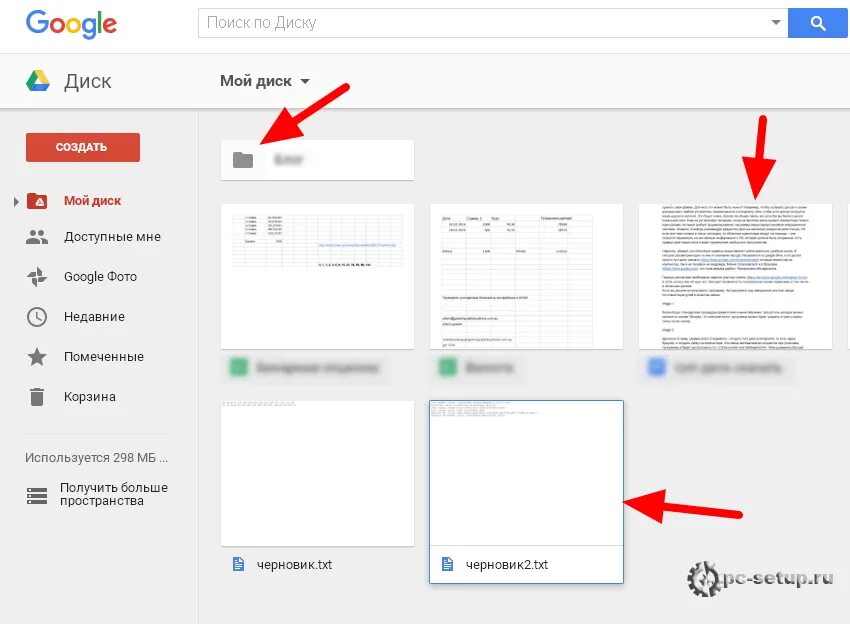Screen dimensions: 850x624
Task: Open the search options dropdown arrow
Action: (775, 23)
